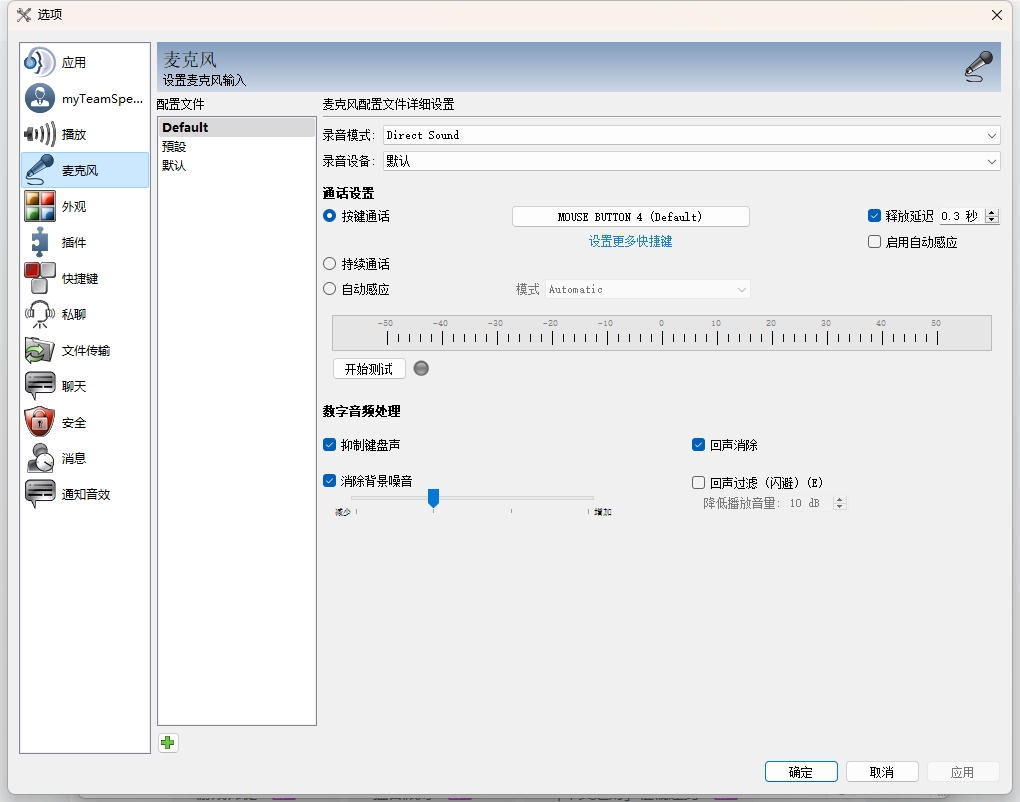Select the myTeamSpeak sidebar icon

coord(39,98)
